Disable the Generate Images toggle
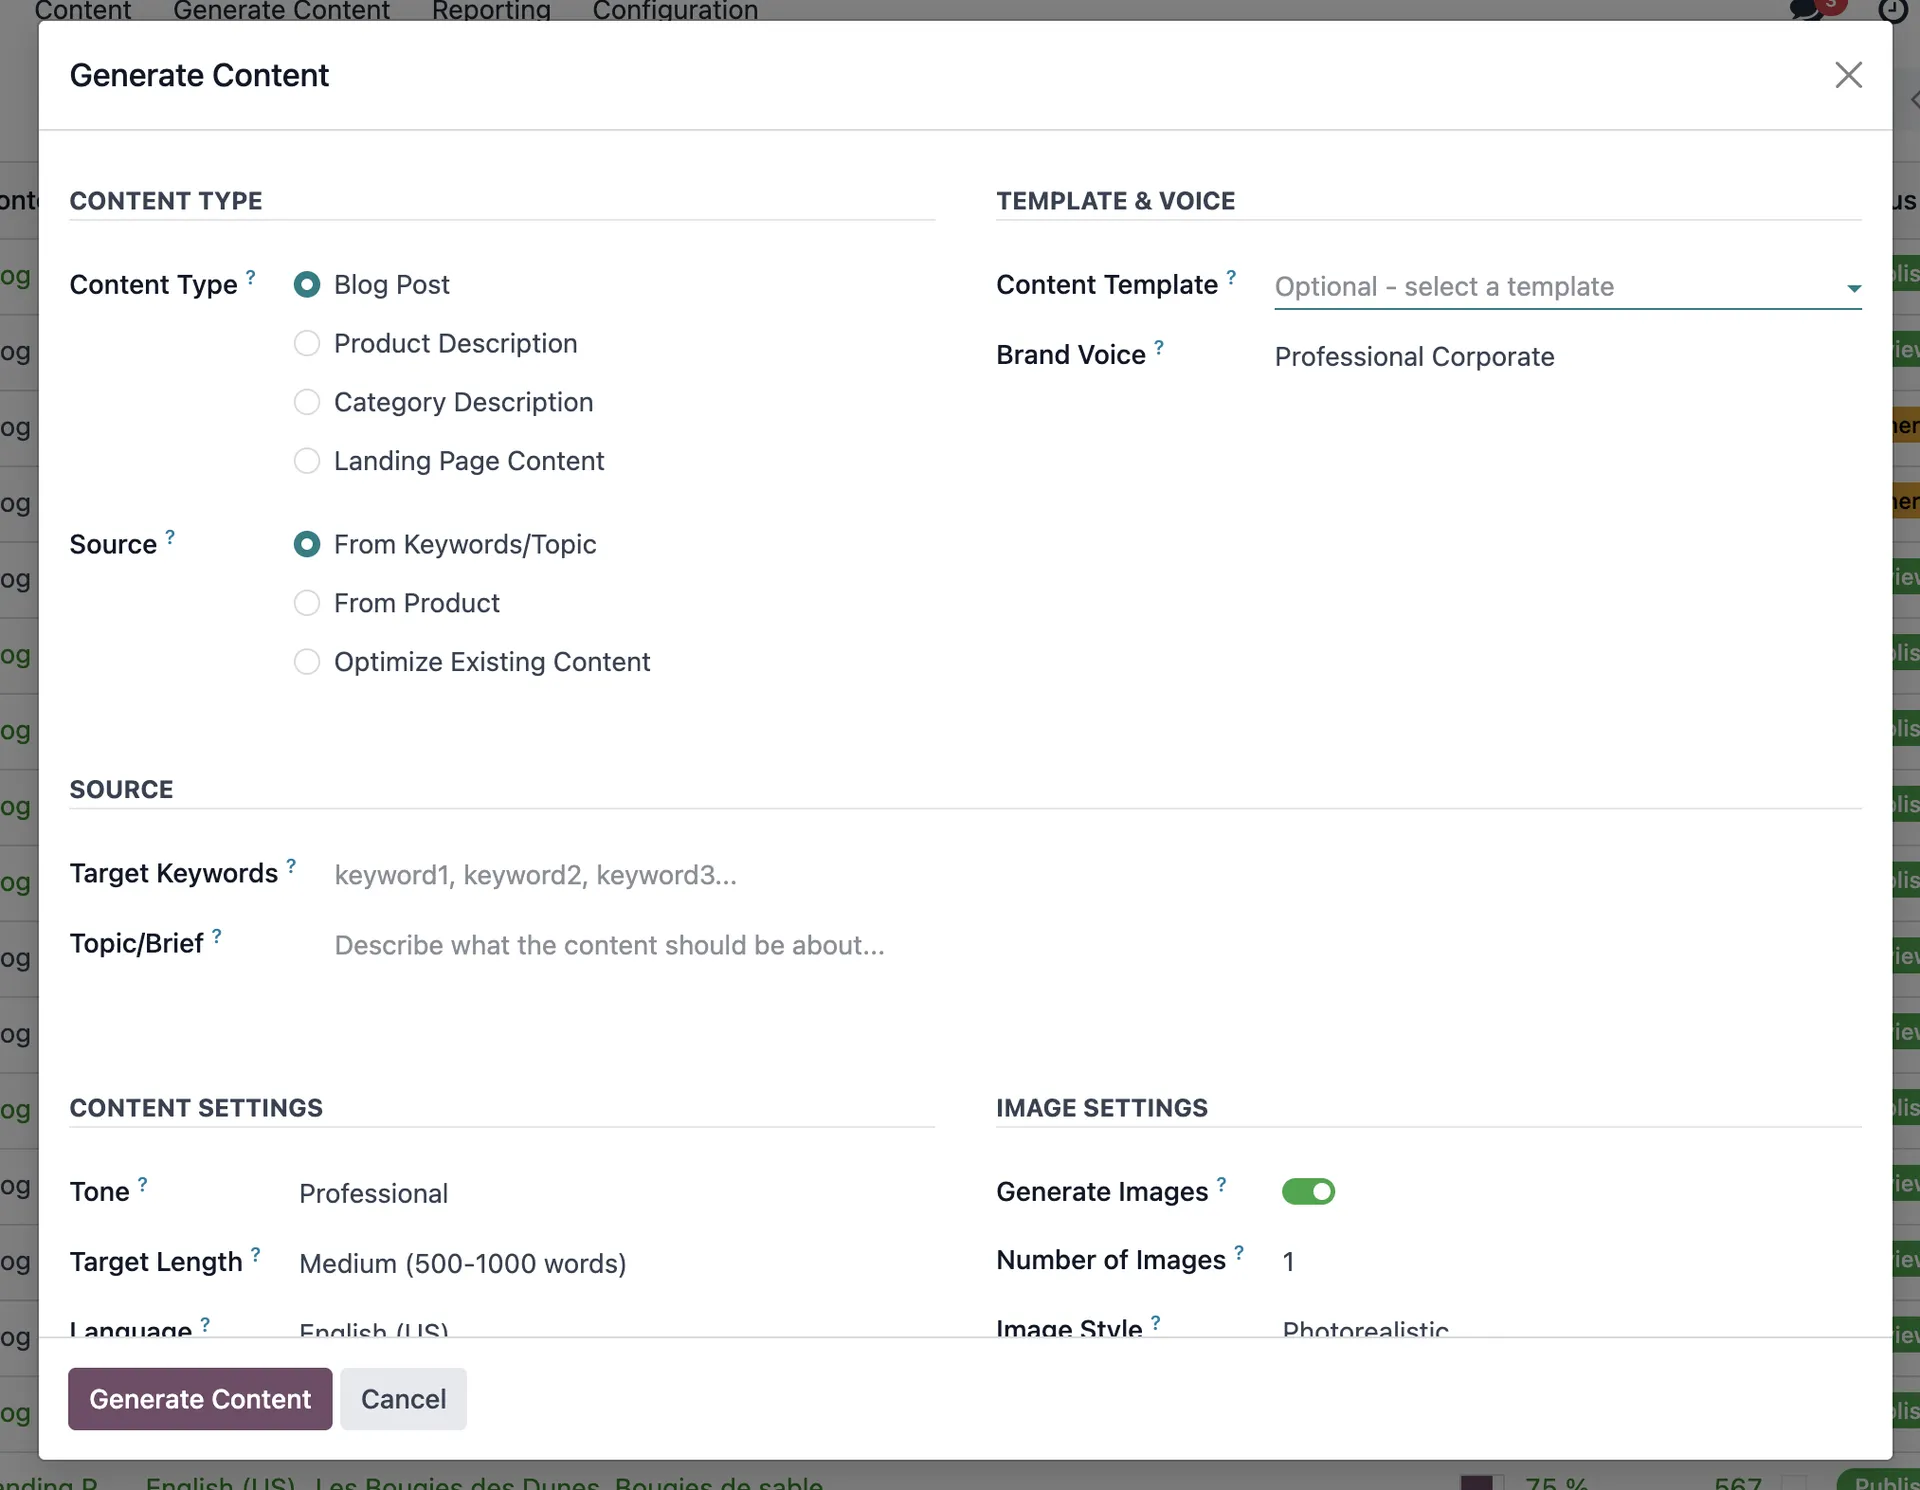Image resolution: width=1920 pixels, height=1490 pixels. [1309, 1191]
